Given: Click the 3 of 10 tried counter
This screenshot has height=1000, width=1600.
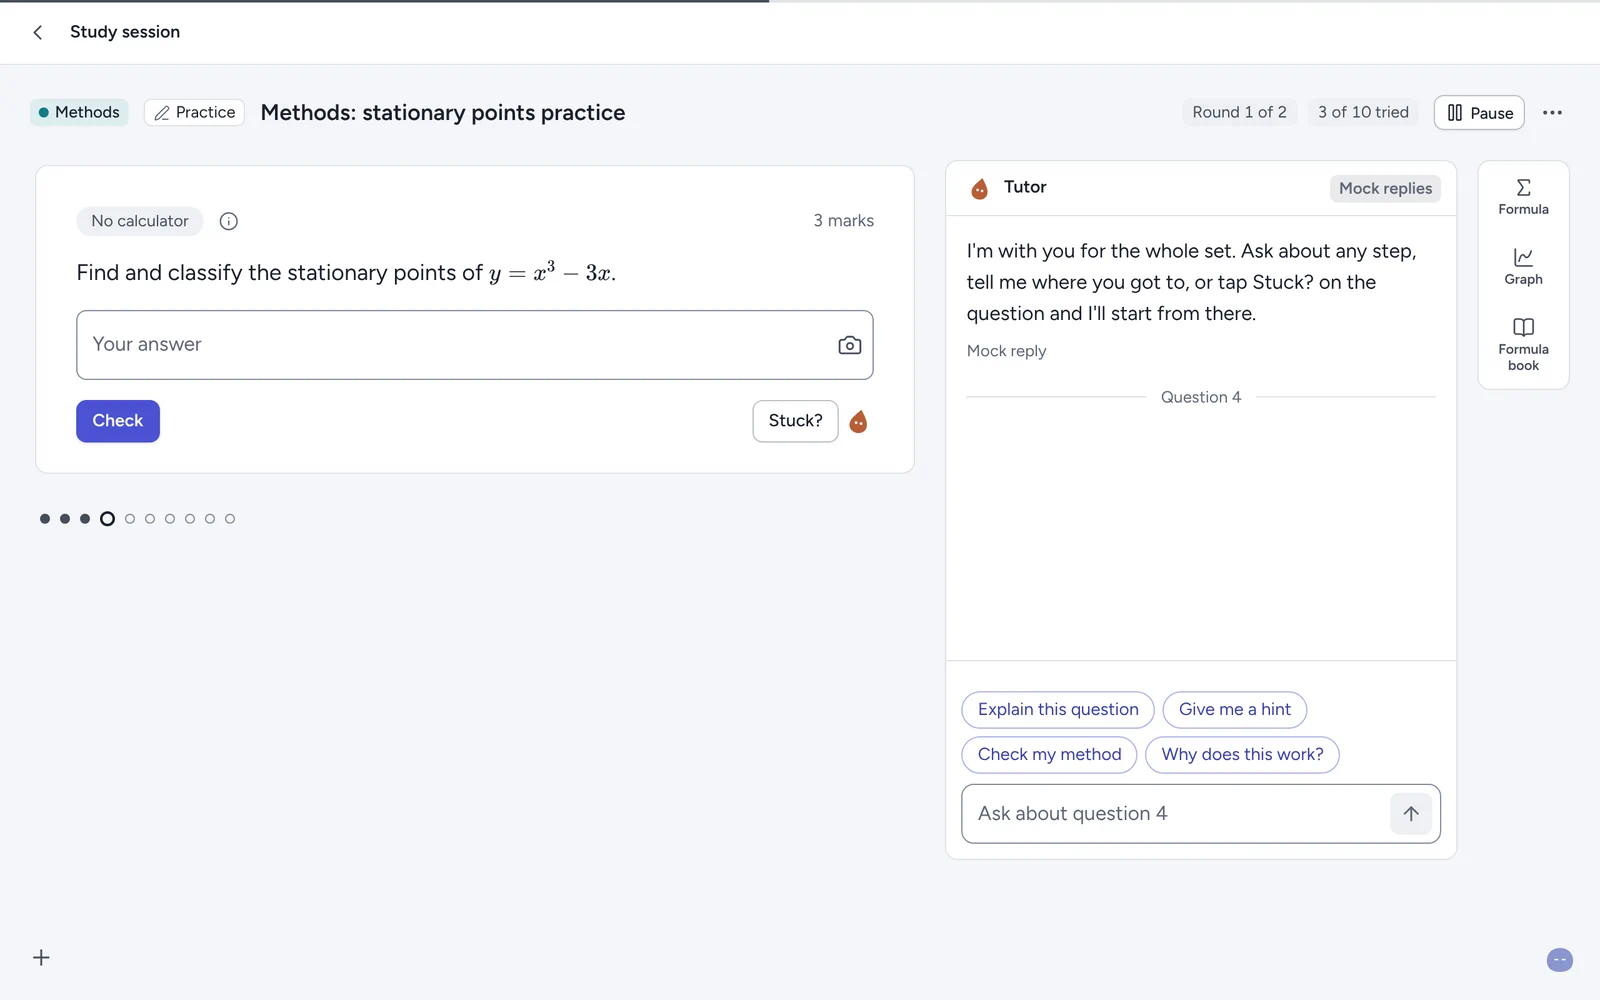Looking at the screenshot, I should pos(1363,113).
